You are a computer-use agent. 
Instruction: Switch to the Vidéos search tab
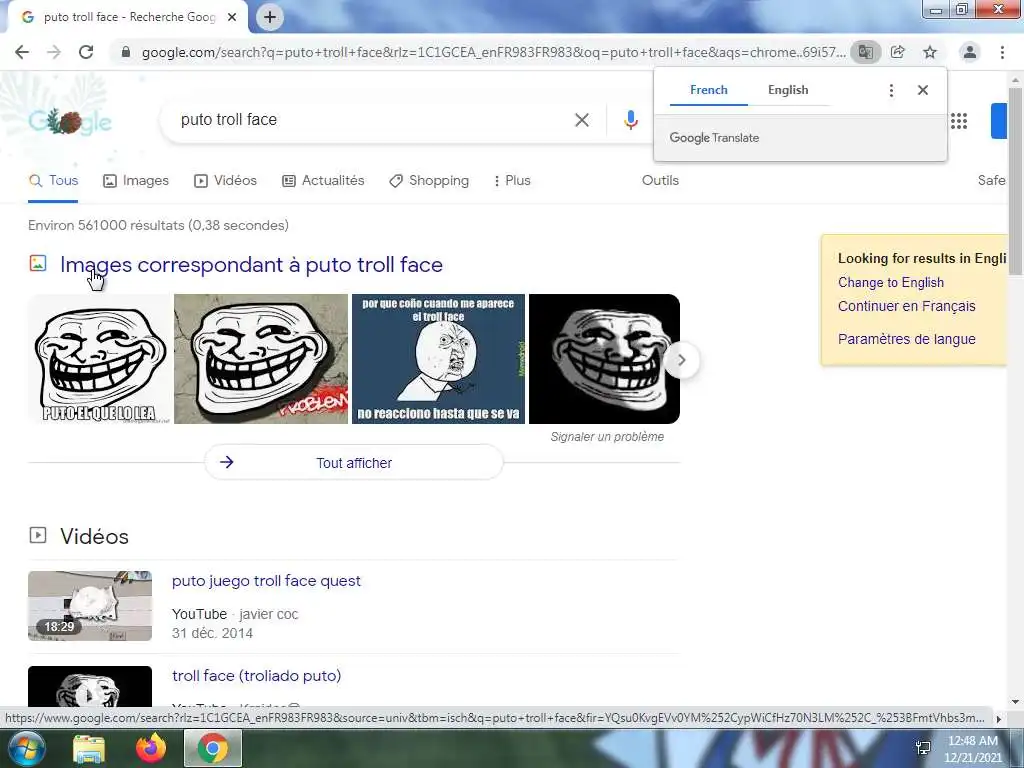(x=225, y=181)
